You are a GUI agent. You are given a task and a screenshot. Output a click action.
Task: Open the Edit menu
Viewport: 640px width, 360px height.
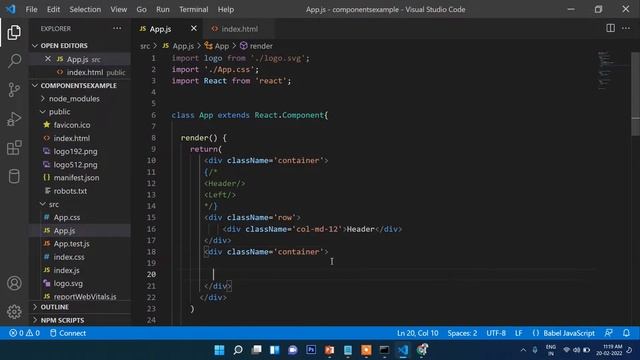tap(53, 9)
